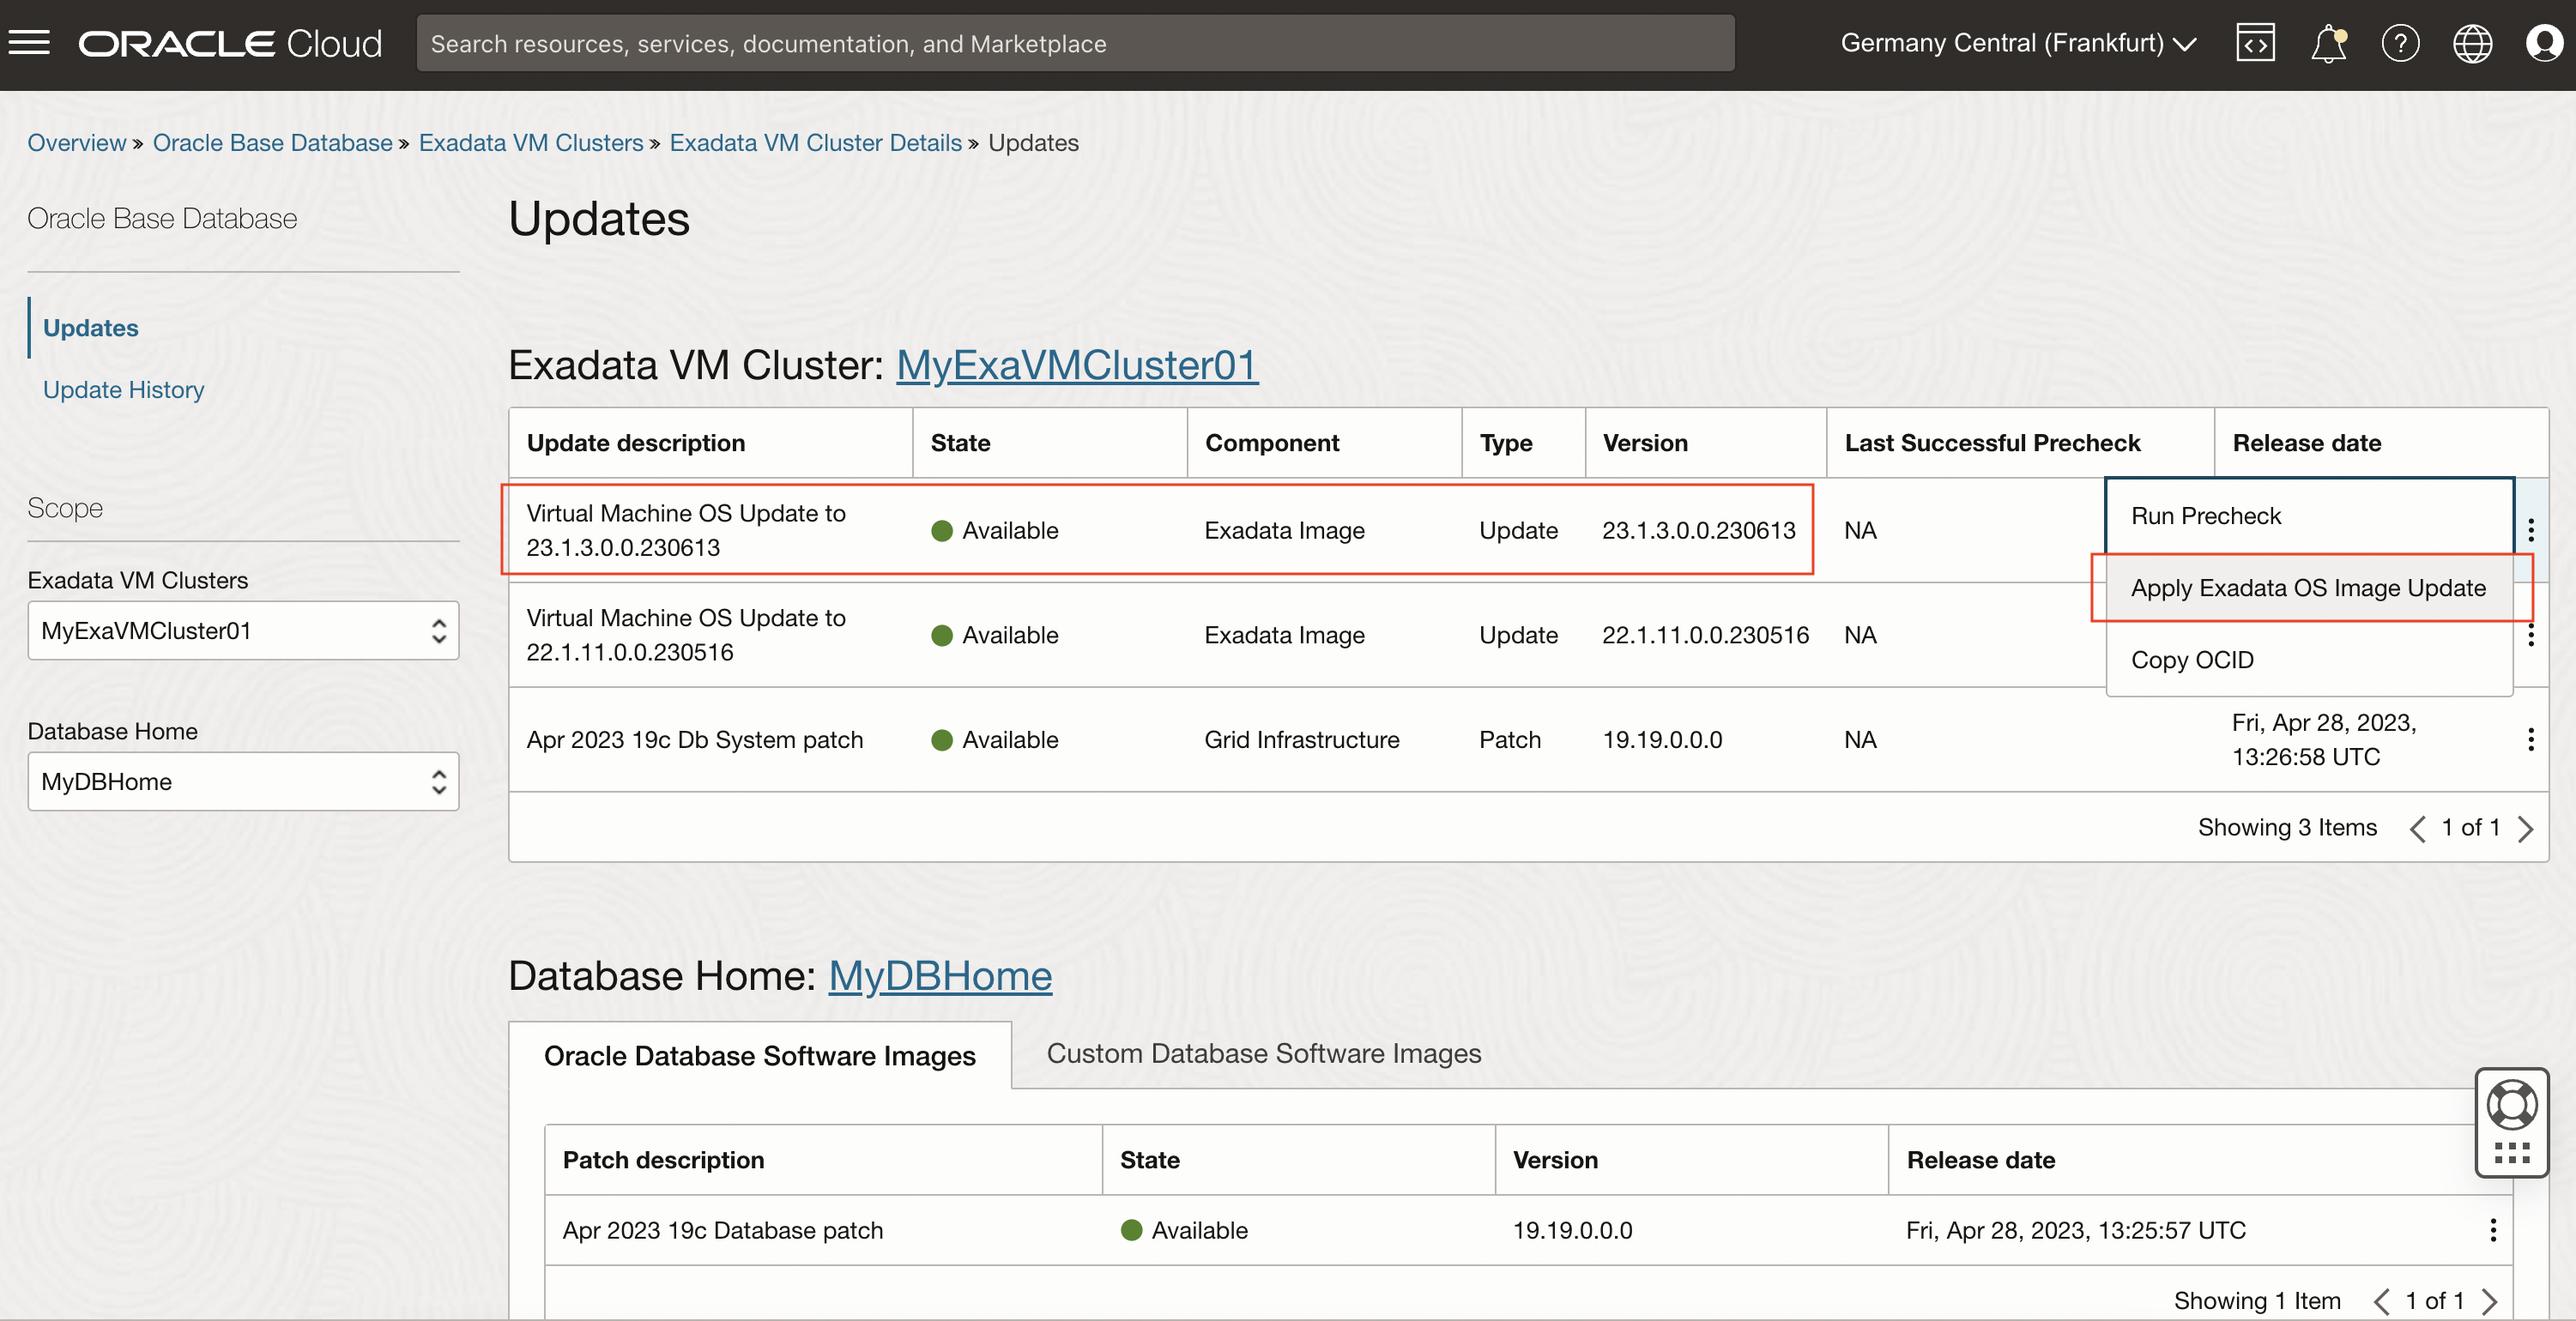The height and width of the screenshot is (1321, 2576).
Task: Switch to Oracle Database Software Images tab
Action: pyautogui.click(x=759, y=1056)
